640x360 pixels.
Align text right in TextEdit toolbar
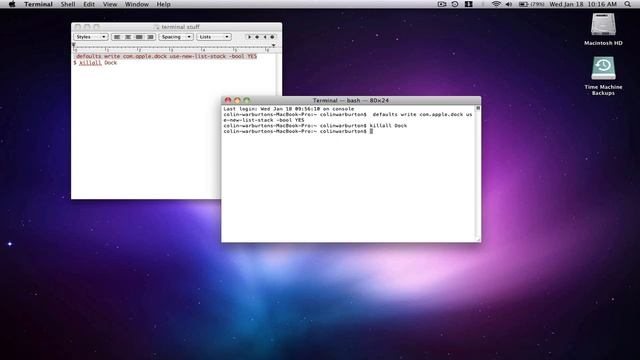(150, 37)
